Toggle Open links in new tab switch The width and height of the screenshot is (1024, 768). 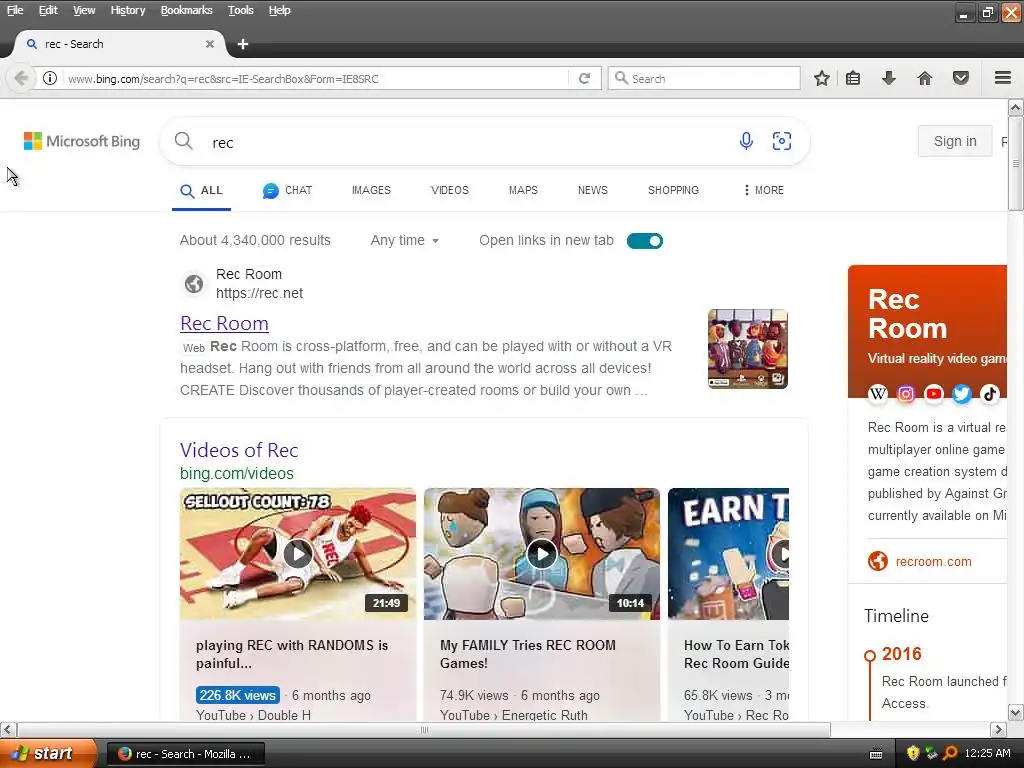[x=645, y=241]
